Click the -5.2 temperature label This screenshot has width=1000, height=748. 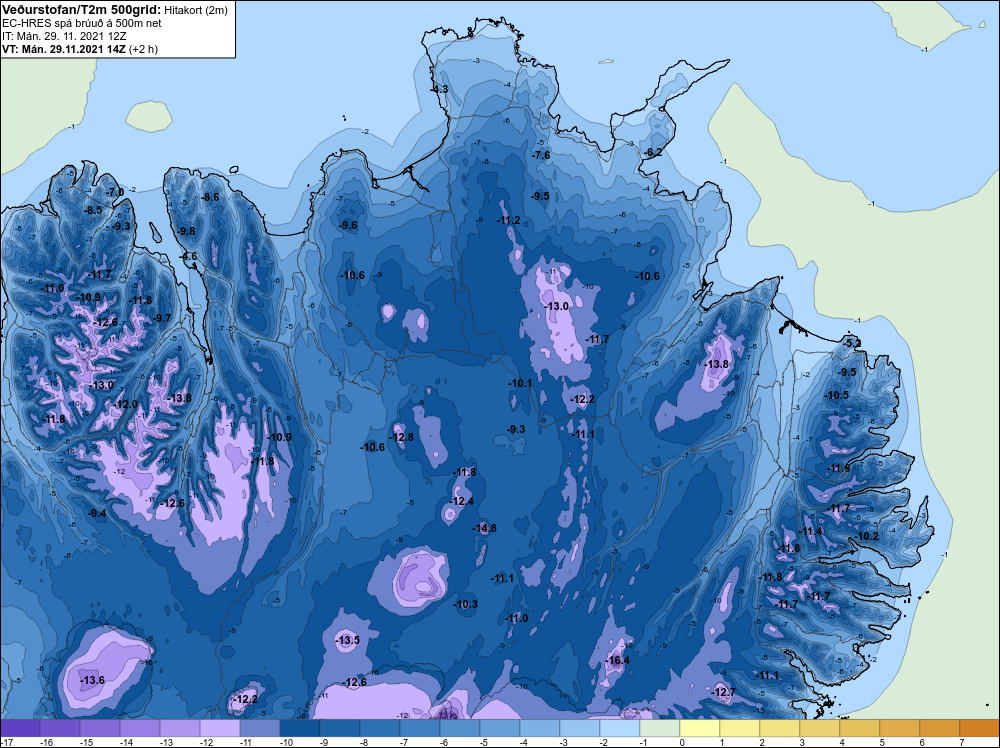click(x=853, y=344)
